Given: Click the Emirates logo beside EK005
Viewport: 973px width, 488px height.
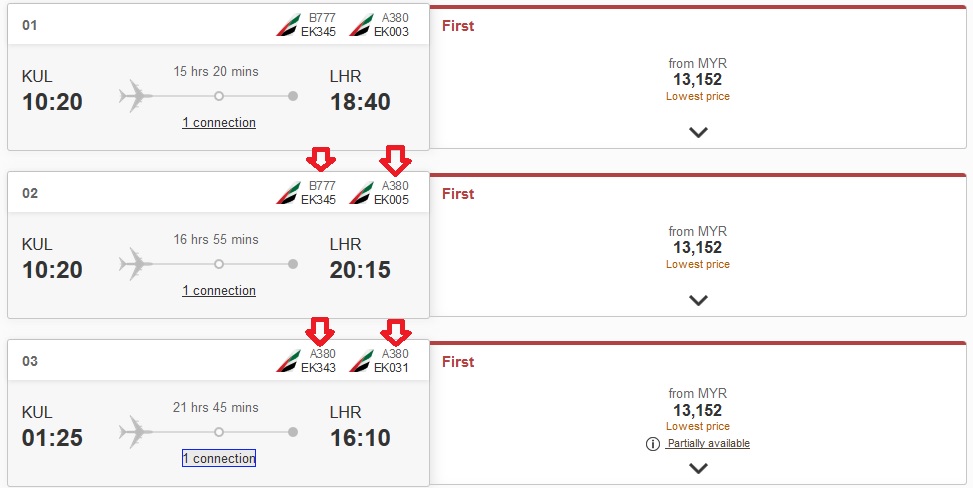Looking at the screenshot, I should tap(360, 193).
